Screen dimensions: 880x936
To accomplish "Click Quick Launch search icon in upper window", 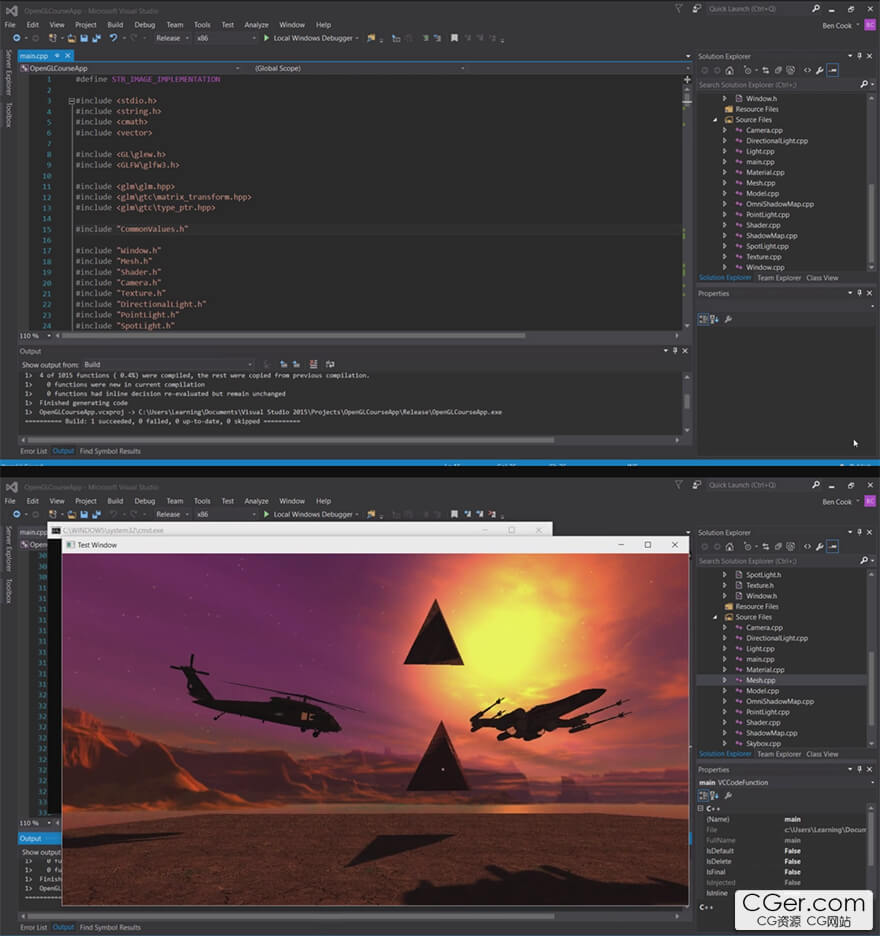I will click(x=816, y=9).
